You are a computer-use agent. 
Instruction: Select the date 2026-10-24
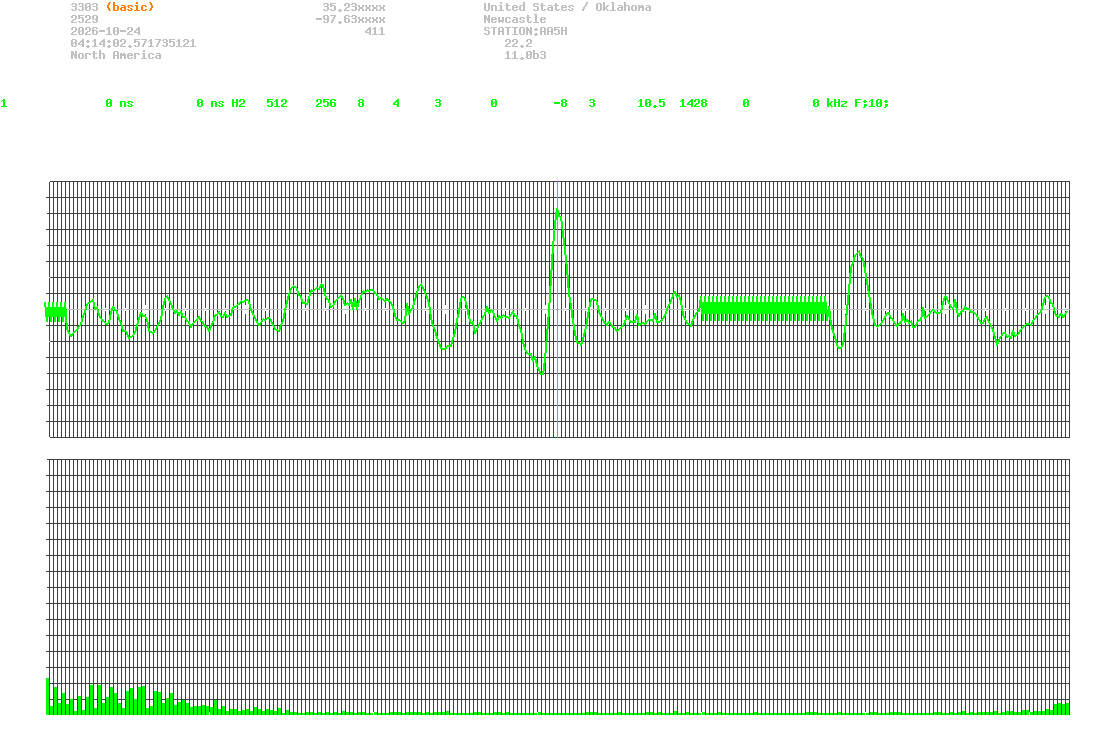tap(105, 31)
